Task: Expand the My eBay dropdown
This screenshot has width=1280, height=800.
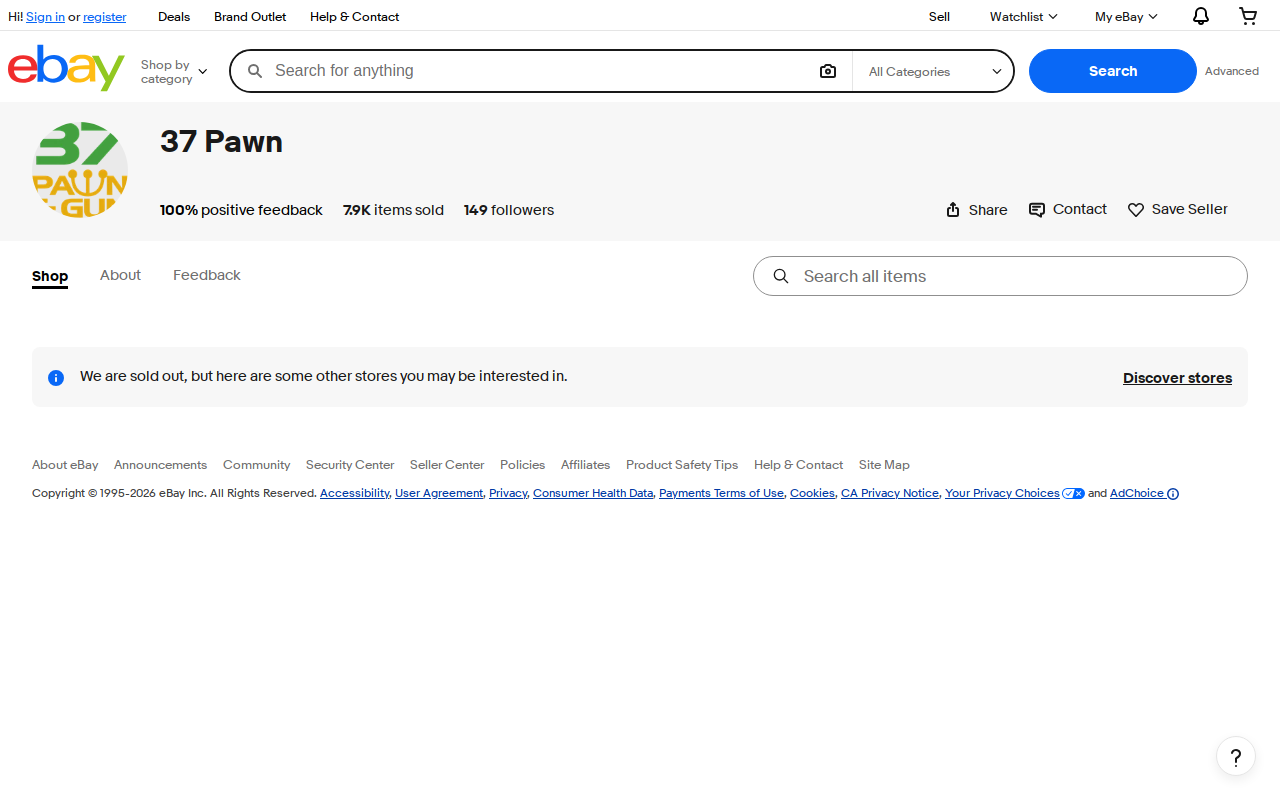Action: (x=1126, y=16)
